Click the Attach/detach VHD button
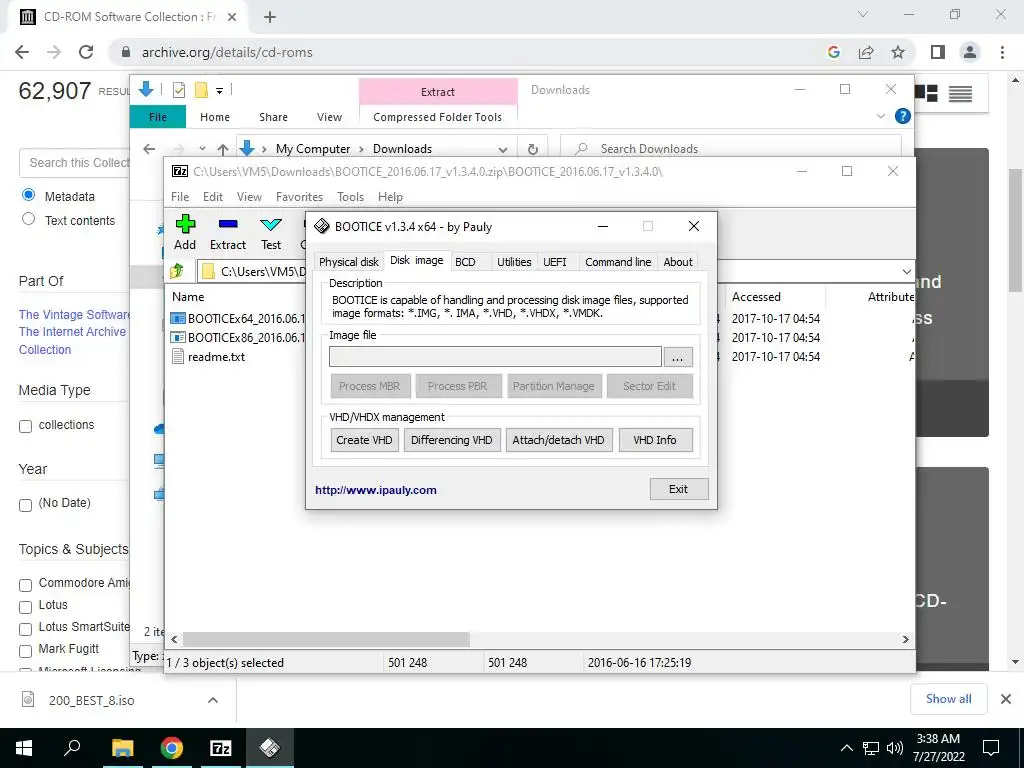This screenshot has width=1024, height=768. pyautogui.click(x=558, y=440)
